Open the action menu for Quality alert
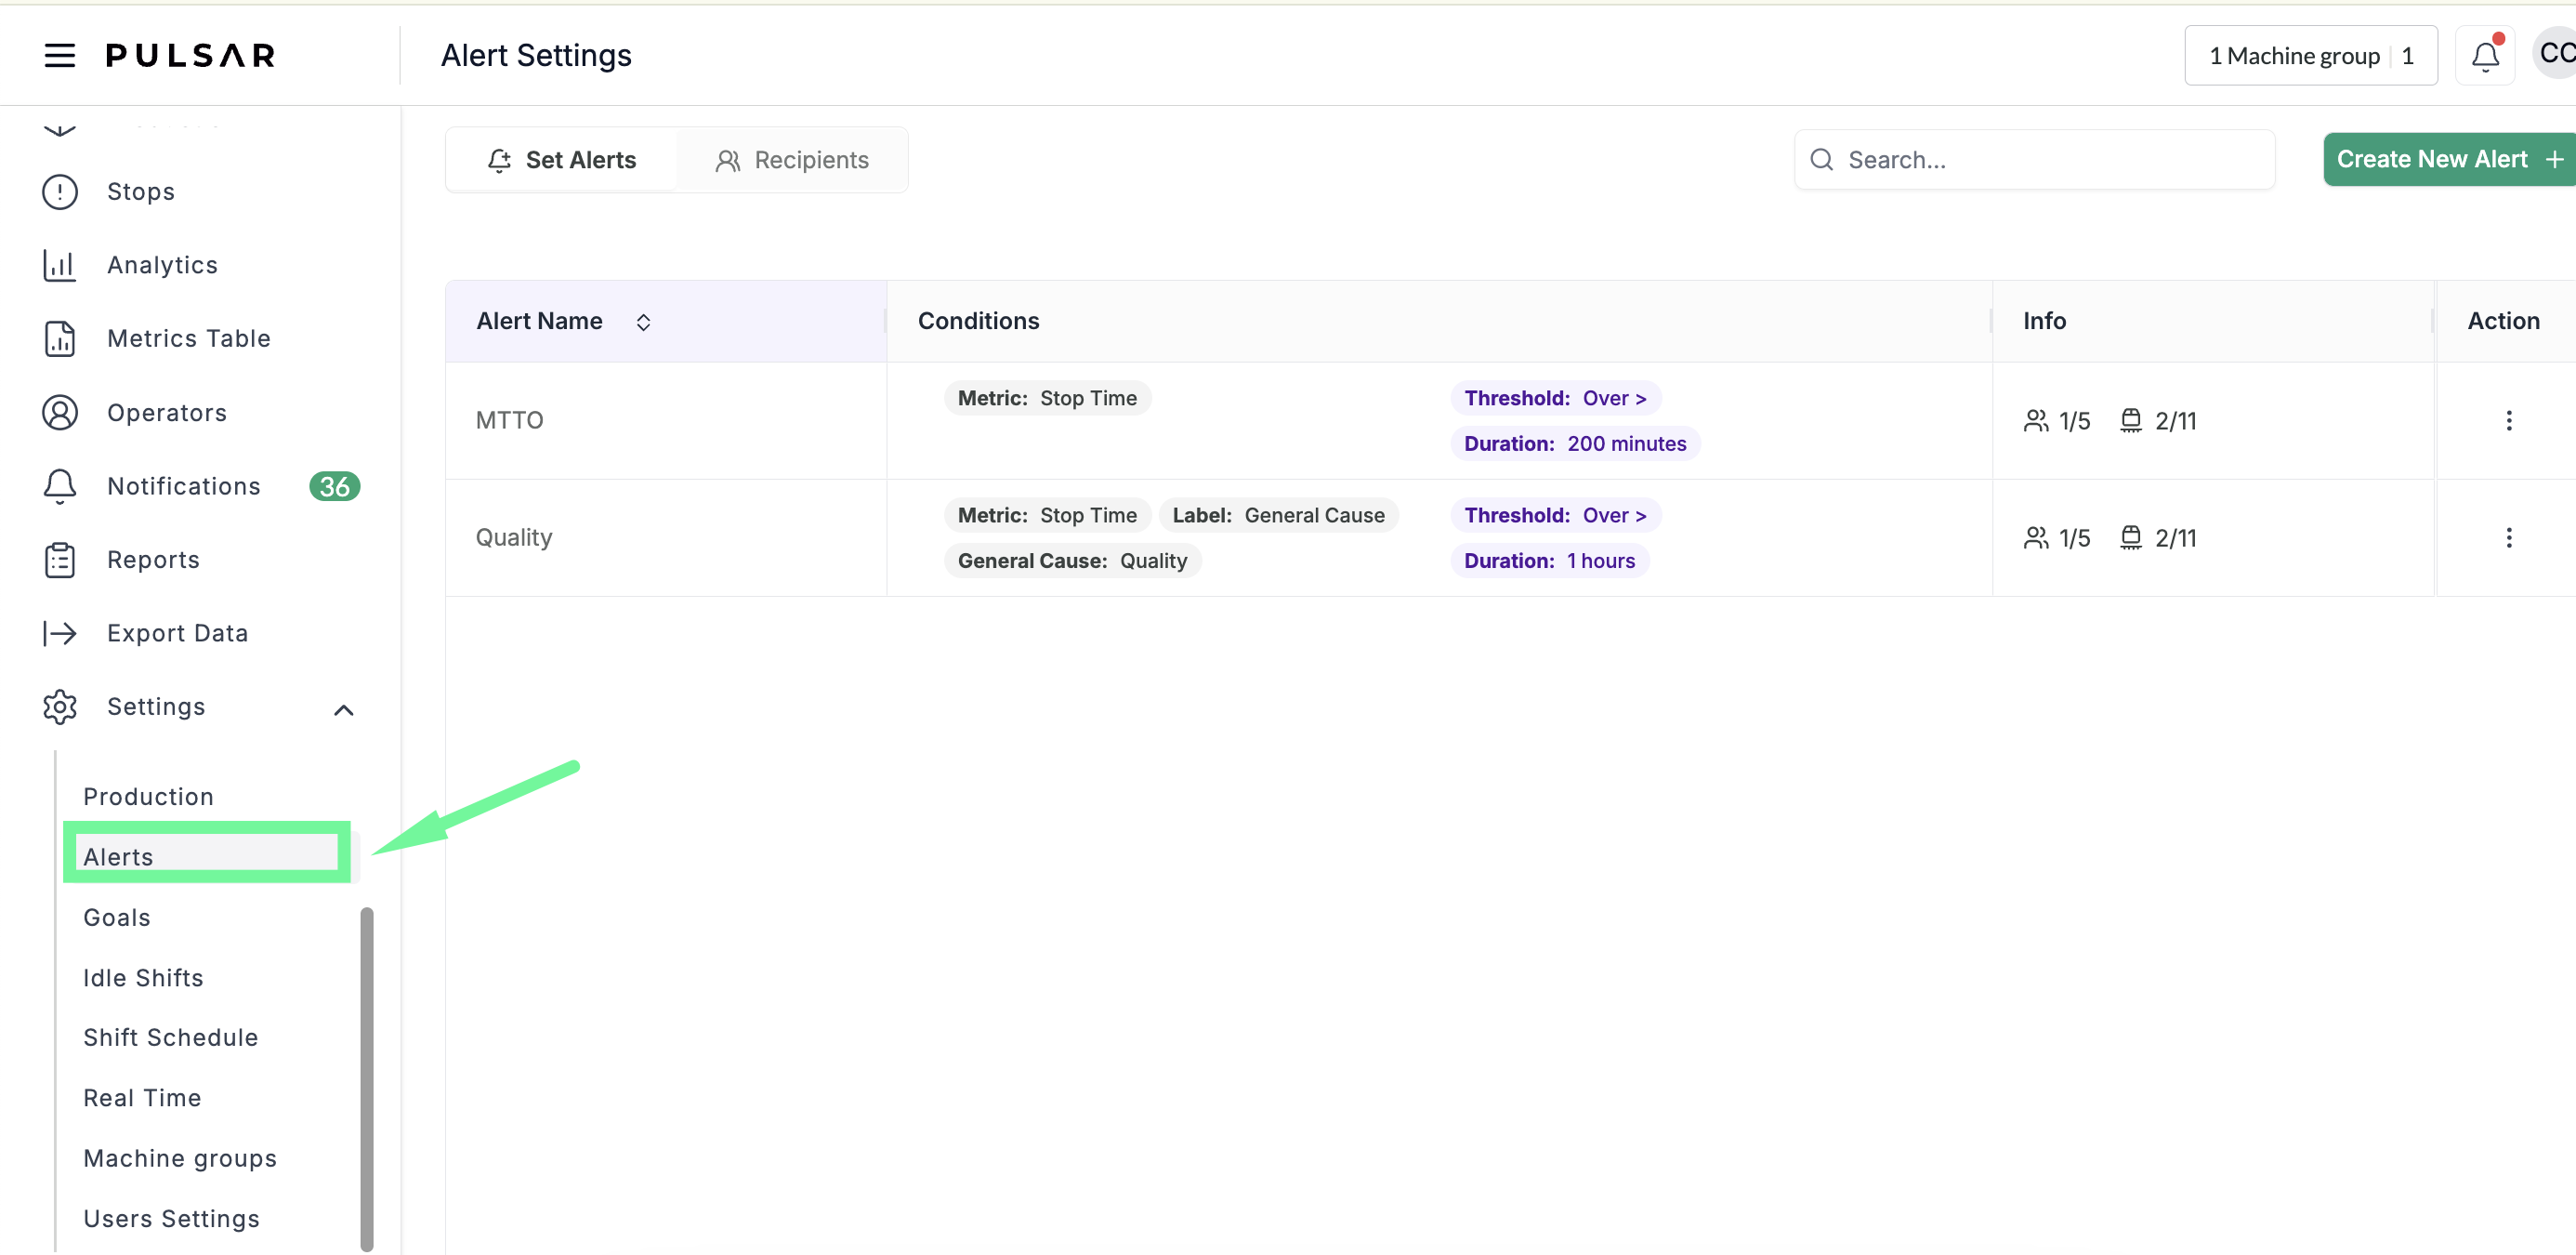Screen dimensions: 2576x1255 [x=2508, y=537]
